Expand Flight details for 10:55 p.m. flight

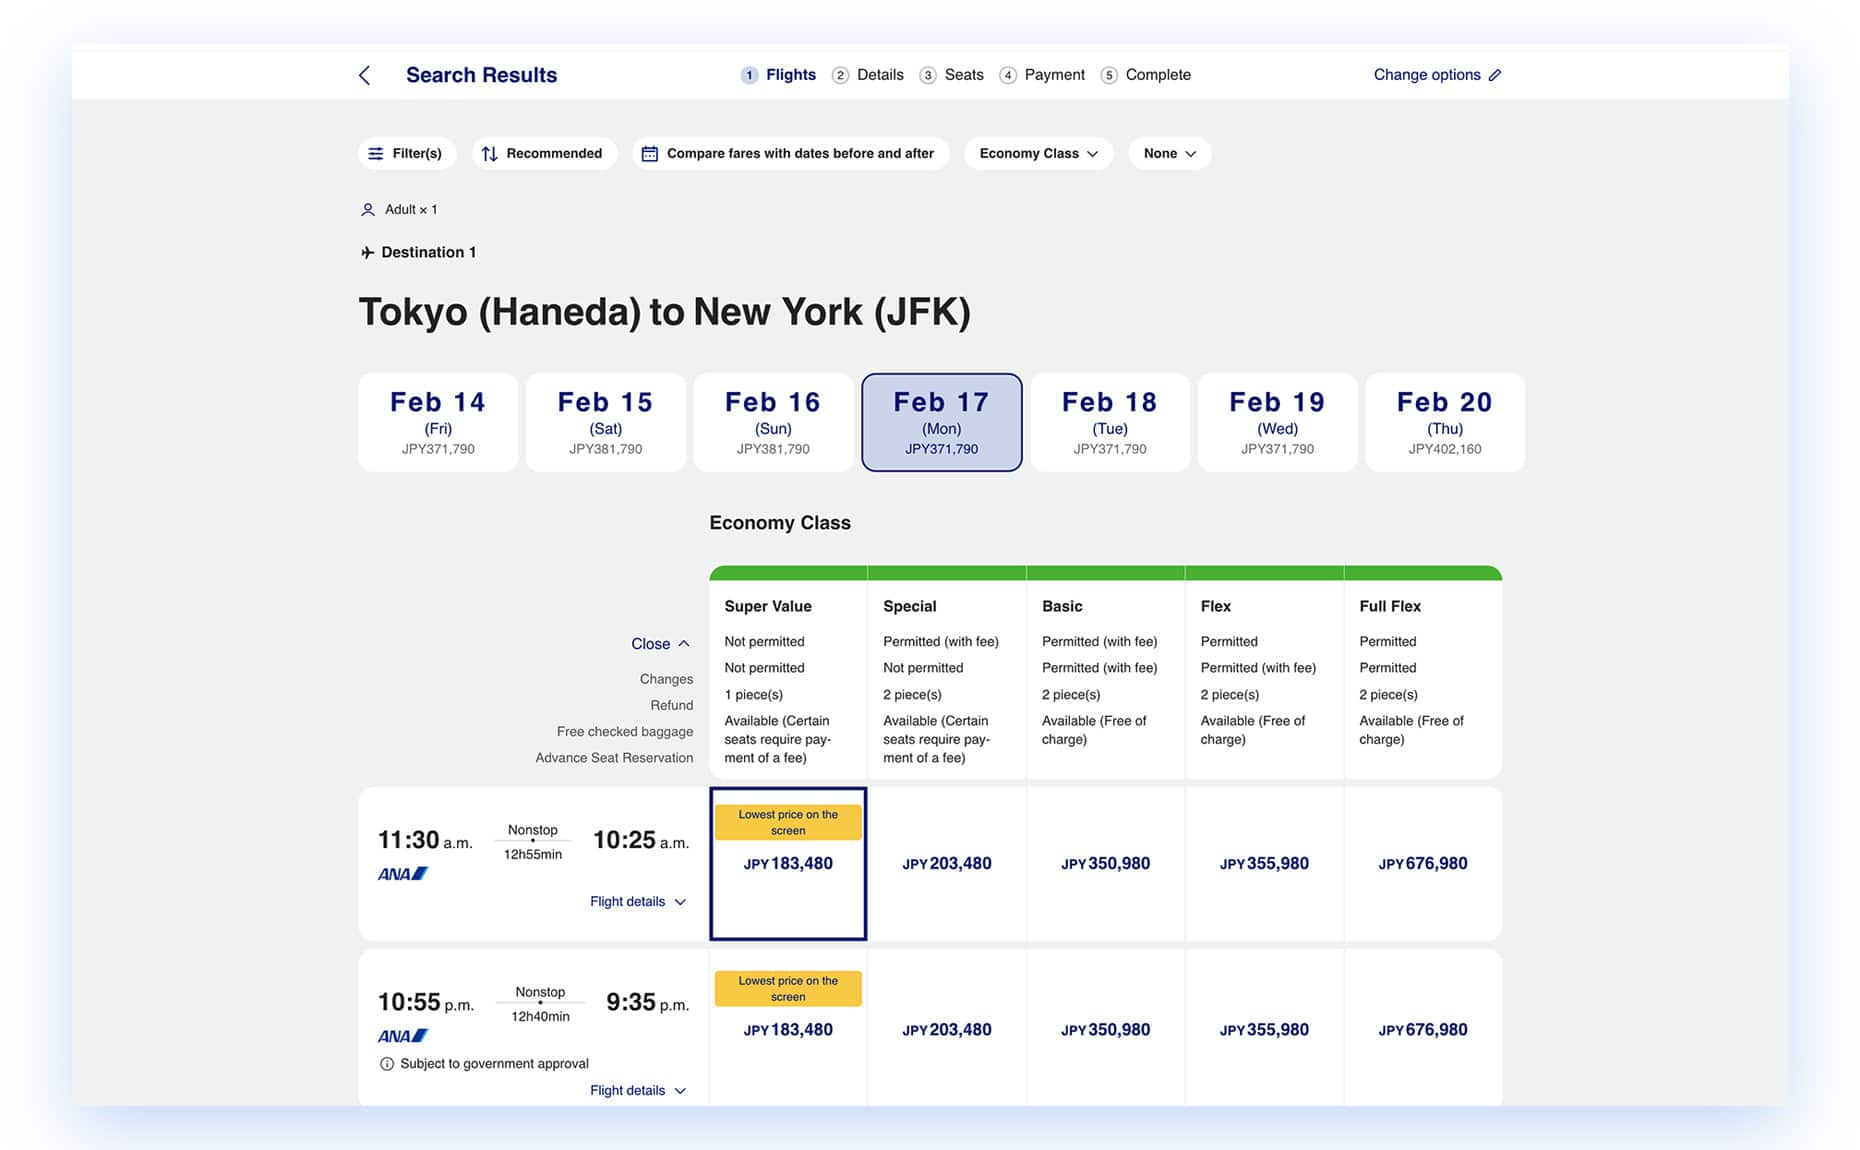click(637, 1091)
